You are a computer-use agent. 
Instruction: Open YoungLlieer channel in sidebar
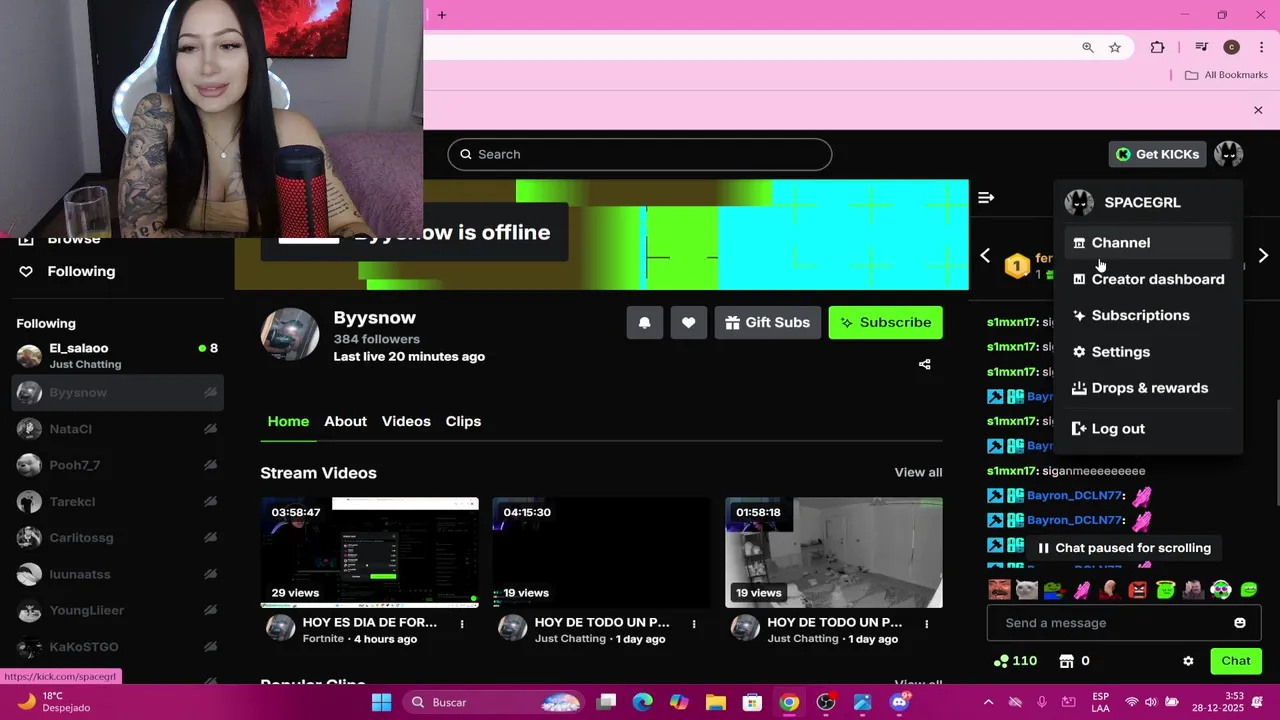tap(118, 610)
